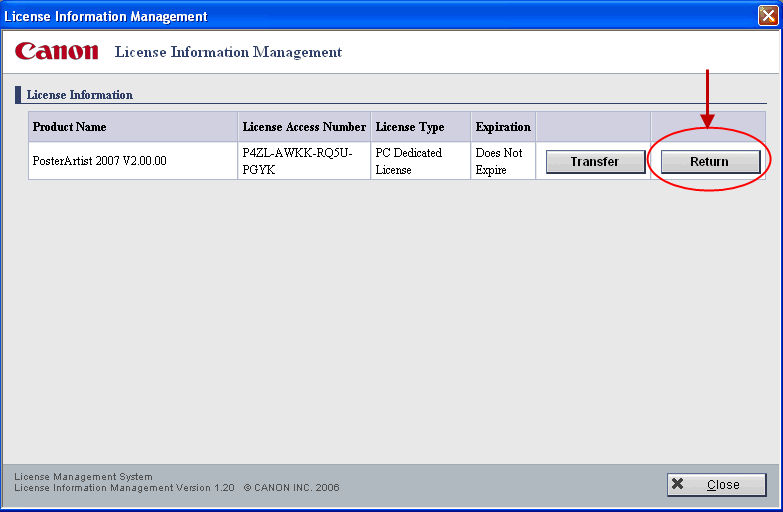The image size is (783, 512).
Task: Click the license access number P4ZL-AWKK-RQ5U-PGYK
Action: 297,161
